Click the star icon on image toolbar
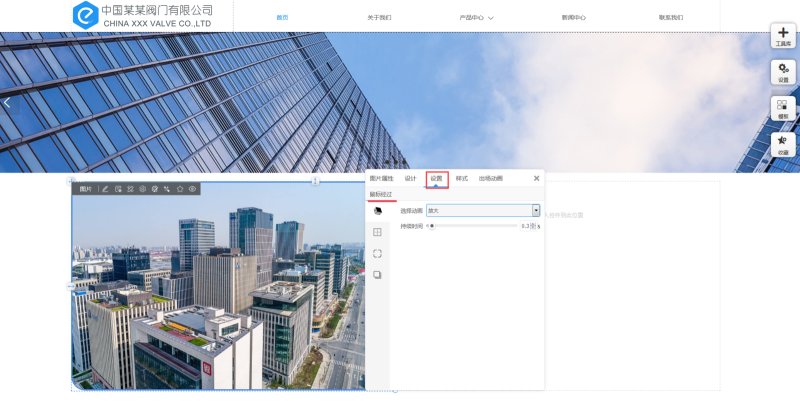The height and width of the screenshot is (405, 800). point(180,188)
